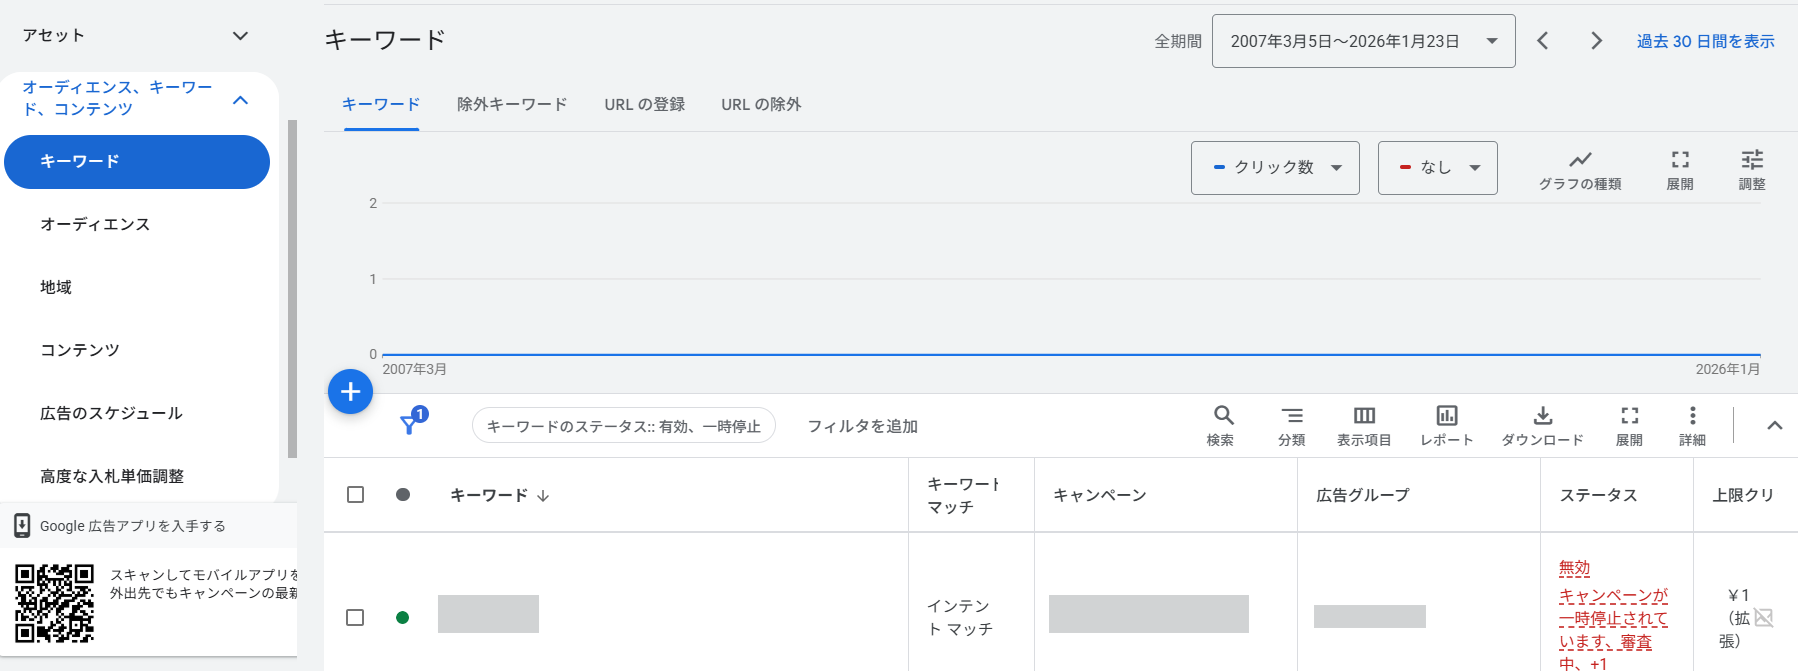This screenshot has height=671, width=1798.
Task: Click the ダウンロード download icon
Action: point(1542,416)
